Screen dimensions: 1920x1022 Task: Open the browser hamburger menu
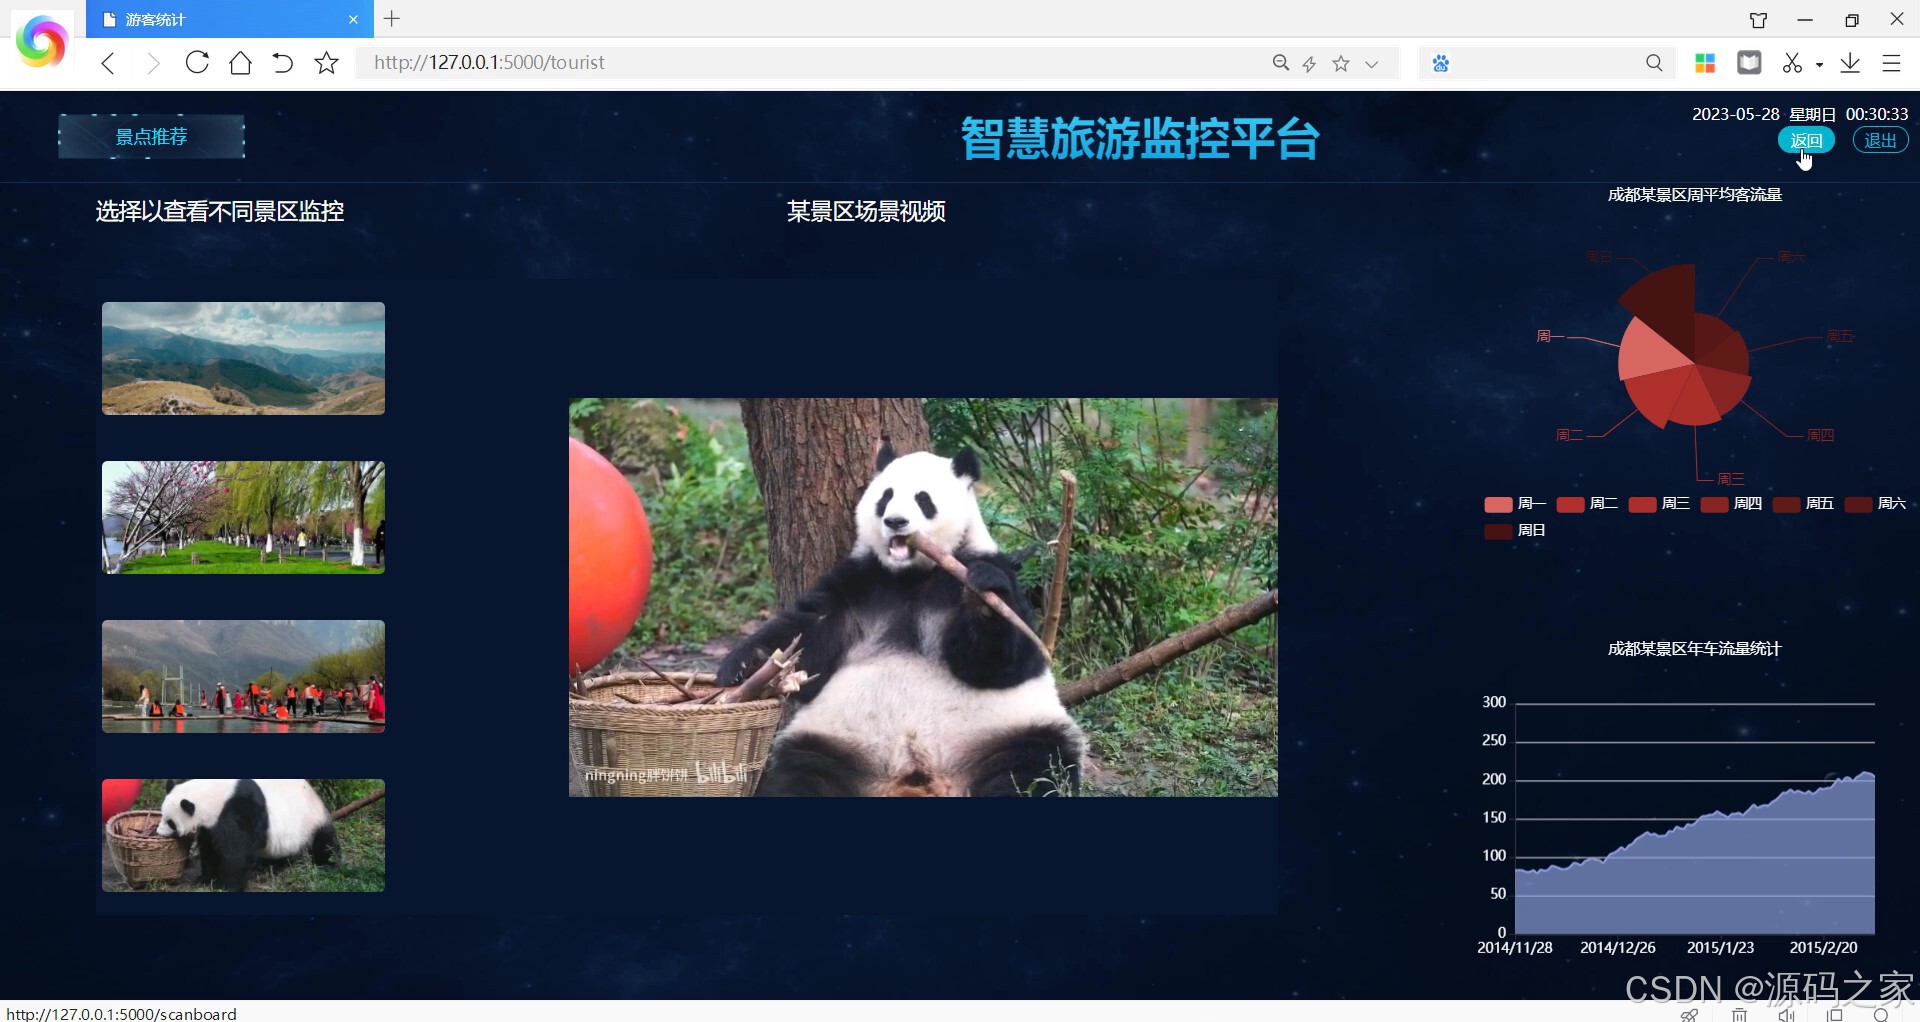coord(1891,63)
